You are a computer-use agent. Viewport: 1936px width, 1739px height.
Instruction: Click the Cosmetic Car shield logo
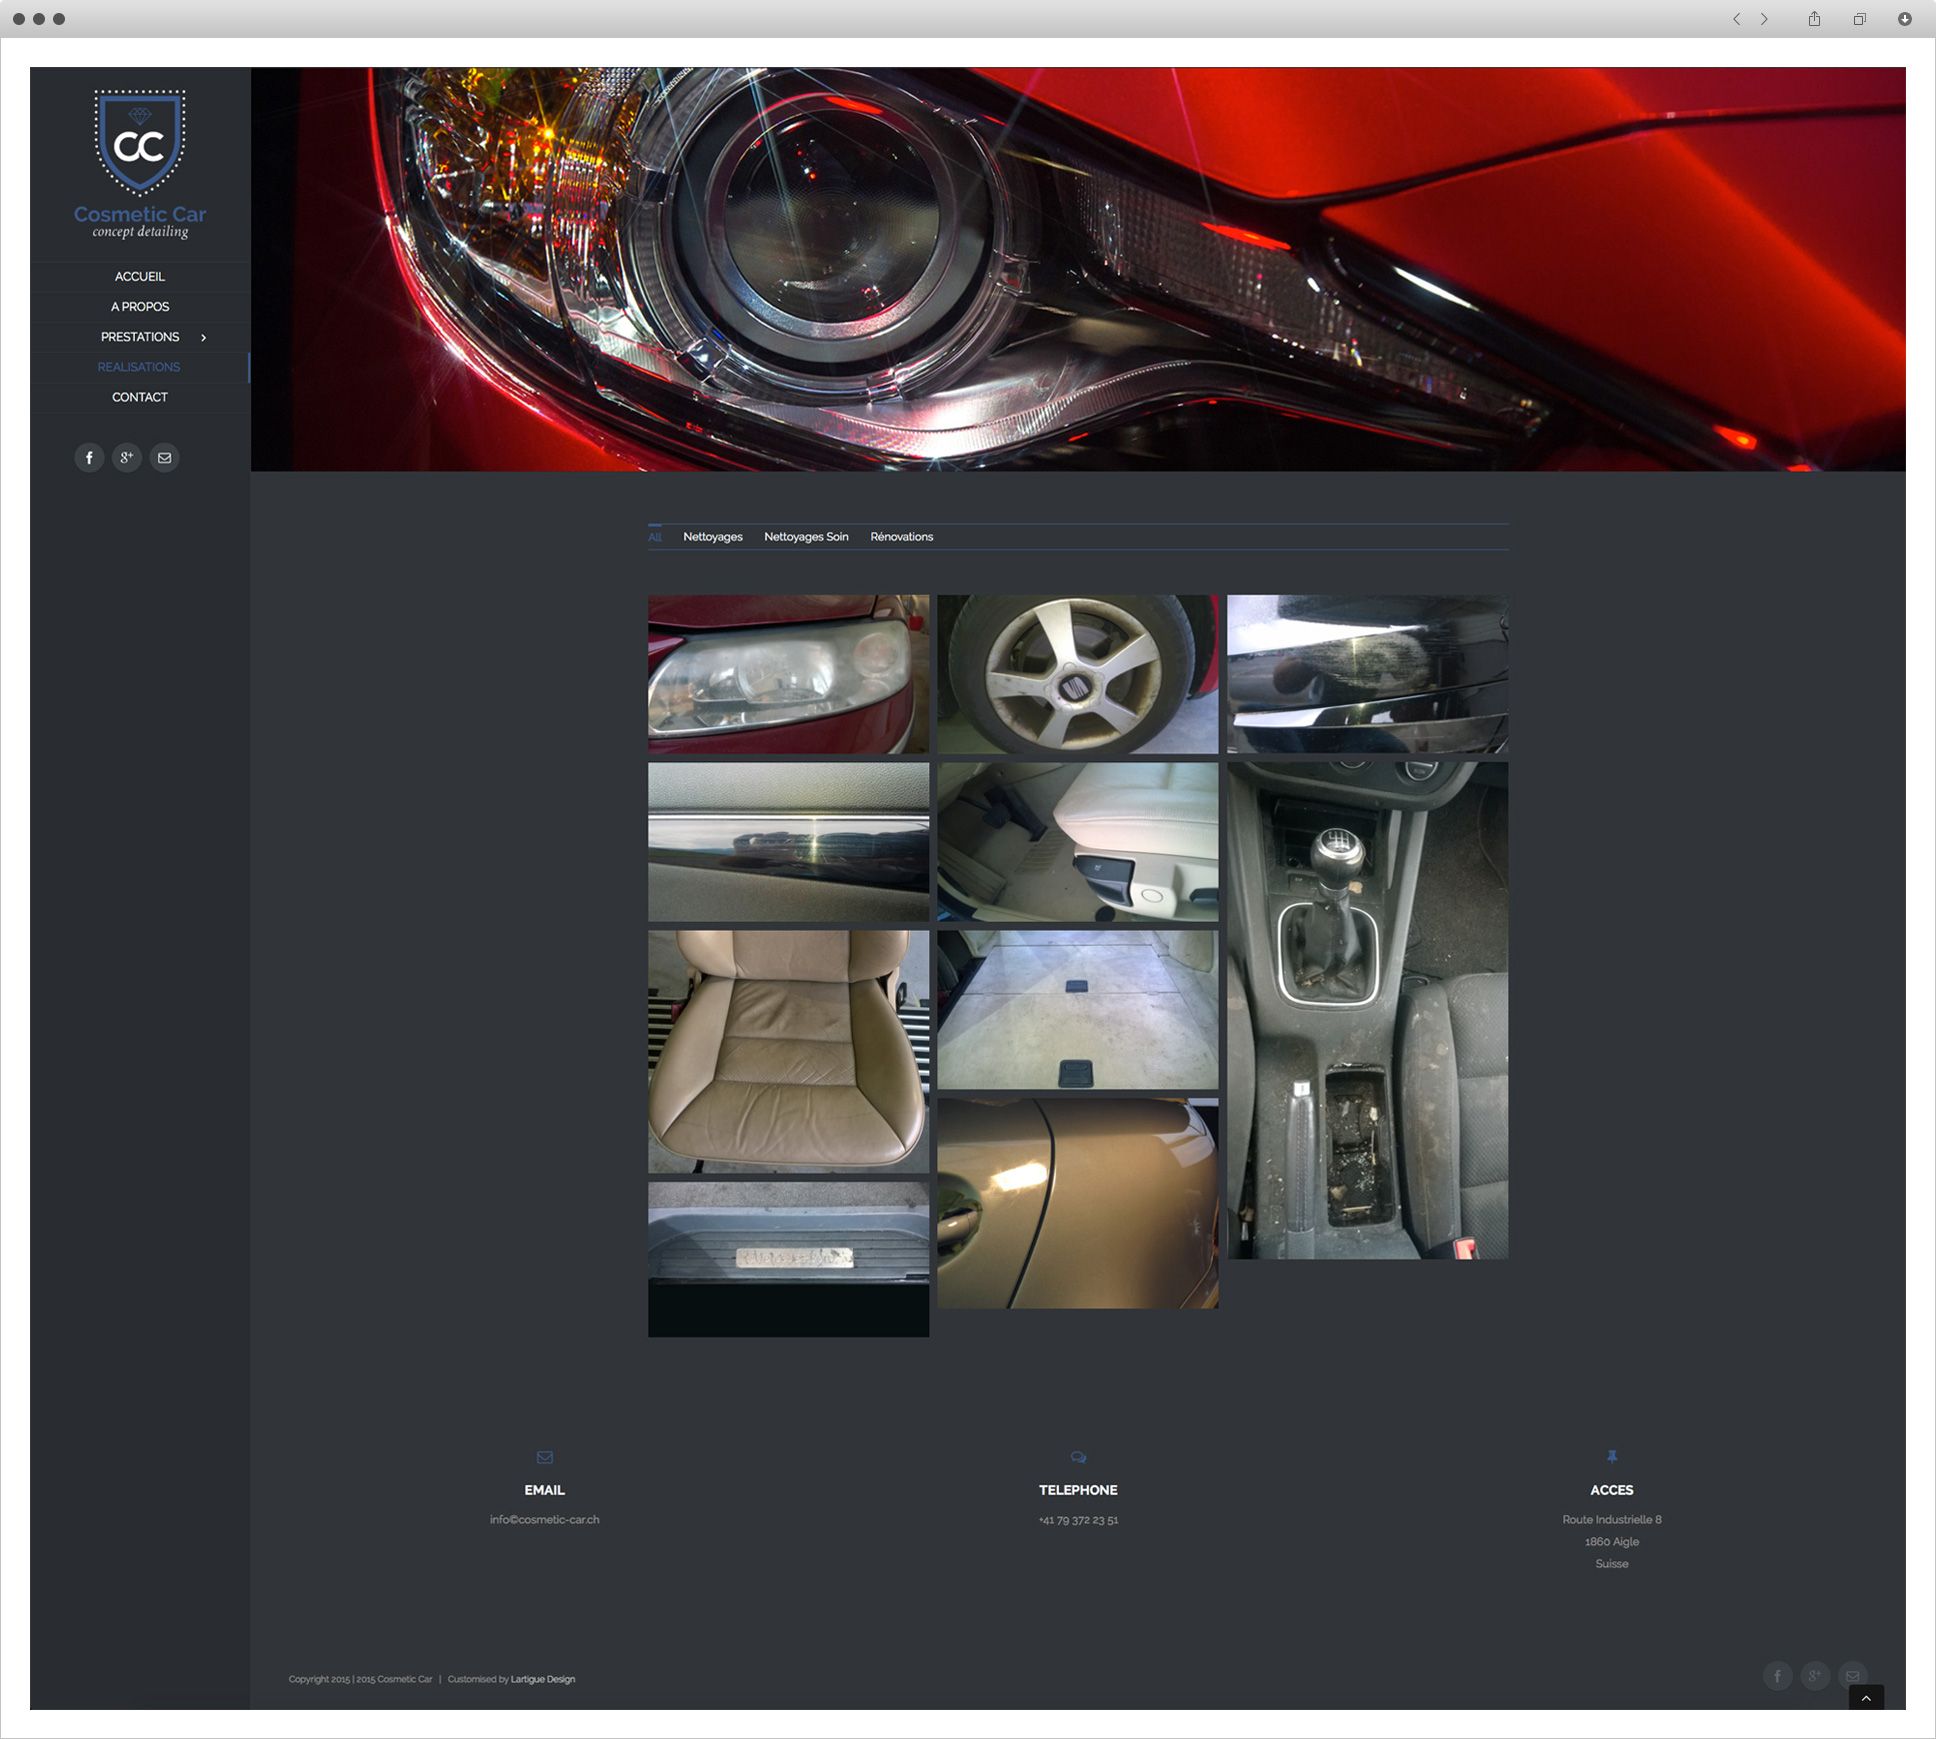point(140,143)
